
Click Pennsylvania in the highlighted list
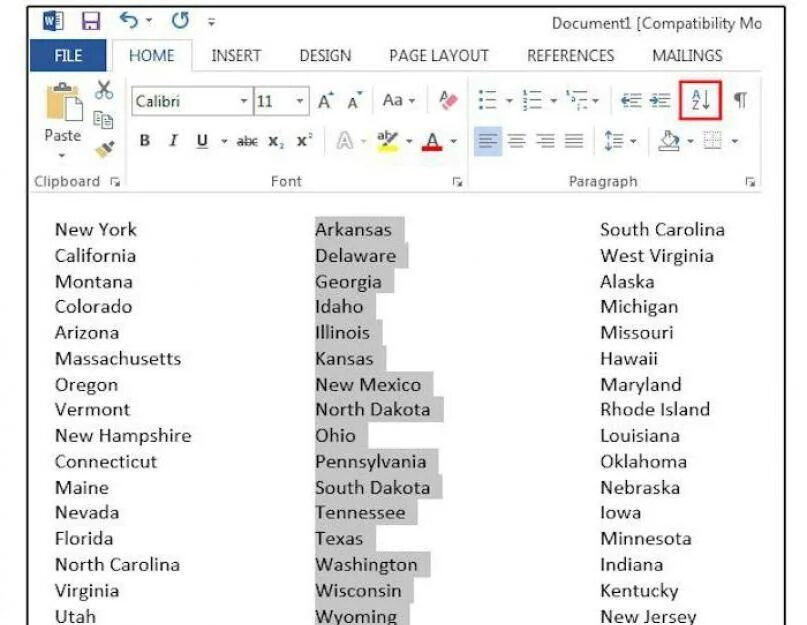371,461
